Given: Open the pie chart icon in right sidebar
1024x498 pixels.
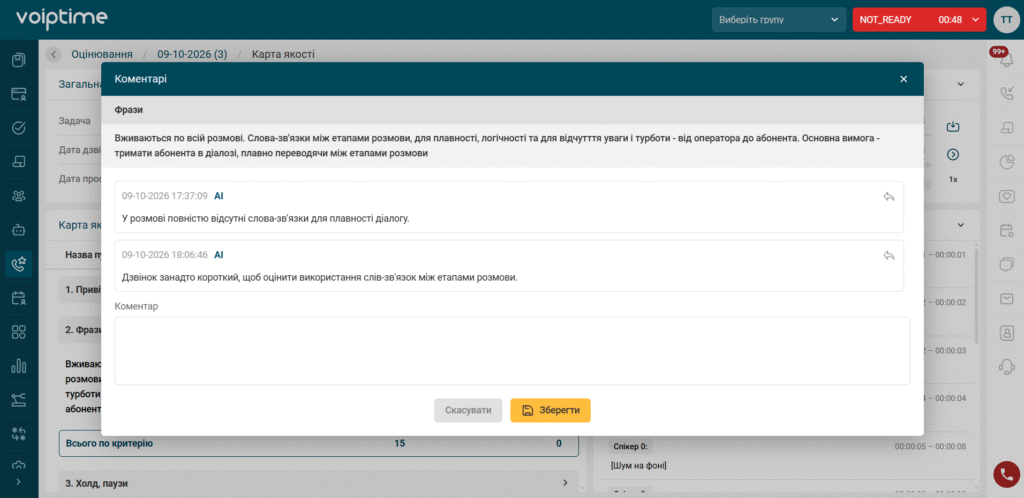Looking at the screenshot, I should (x=1006, y=162).
